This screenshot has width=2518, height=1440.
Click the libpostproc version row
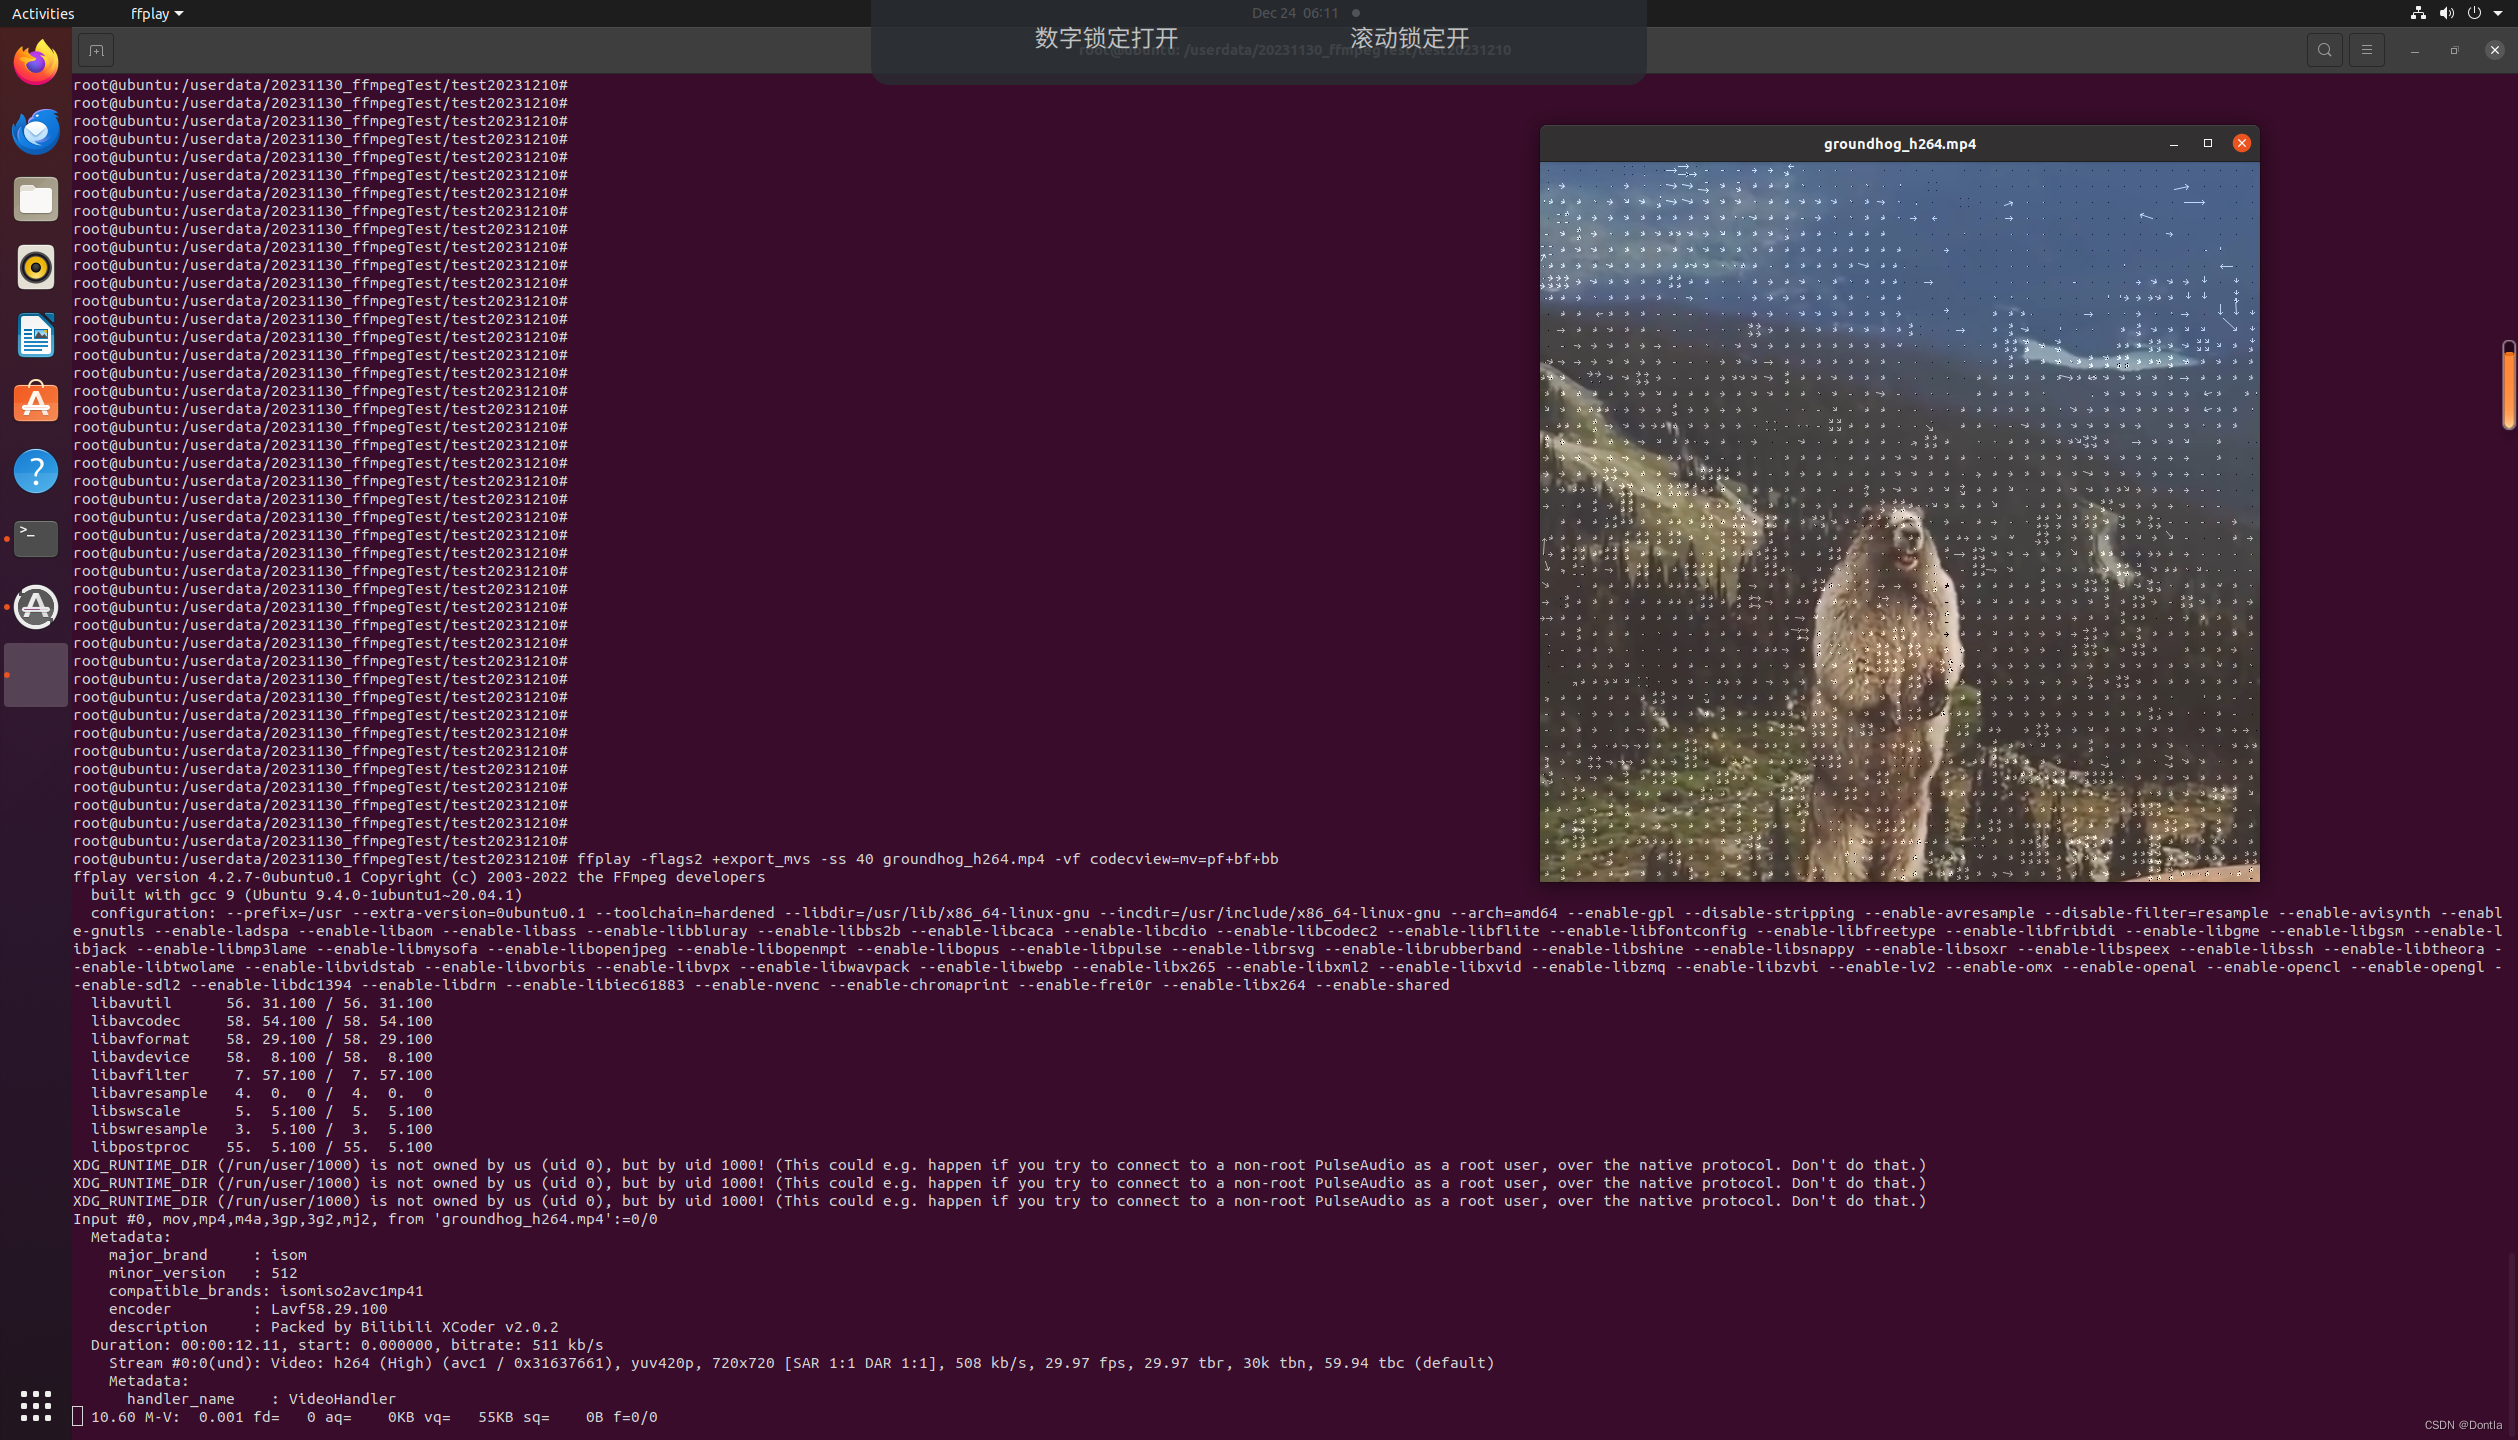[261, 1147]
